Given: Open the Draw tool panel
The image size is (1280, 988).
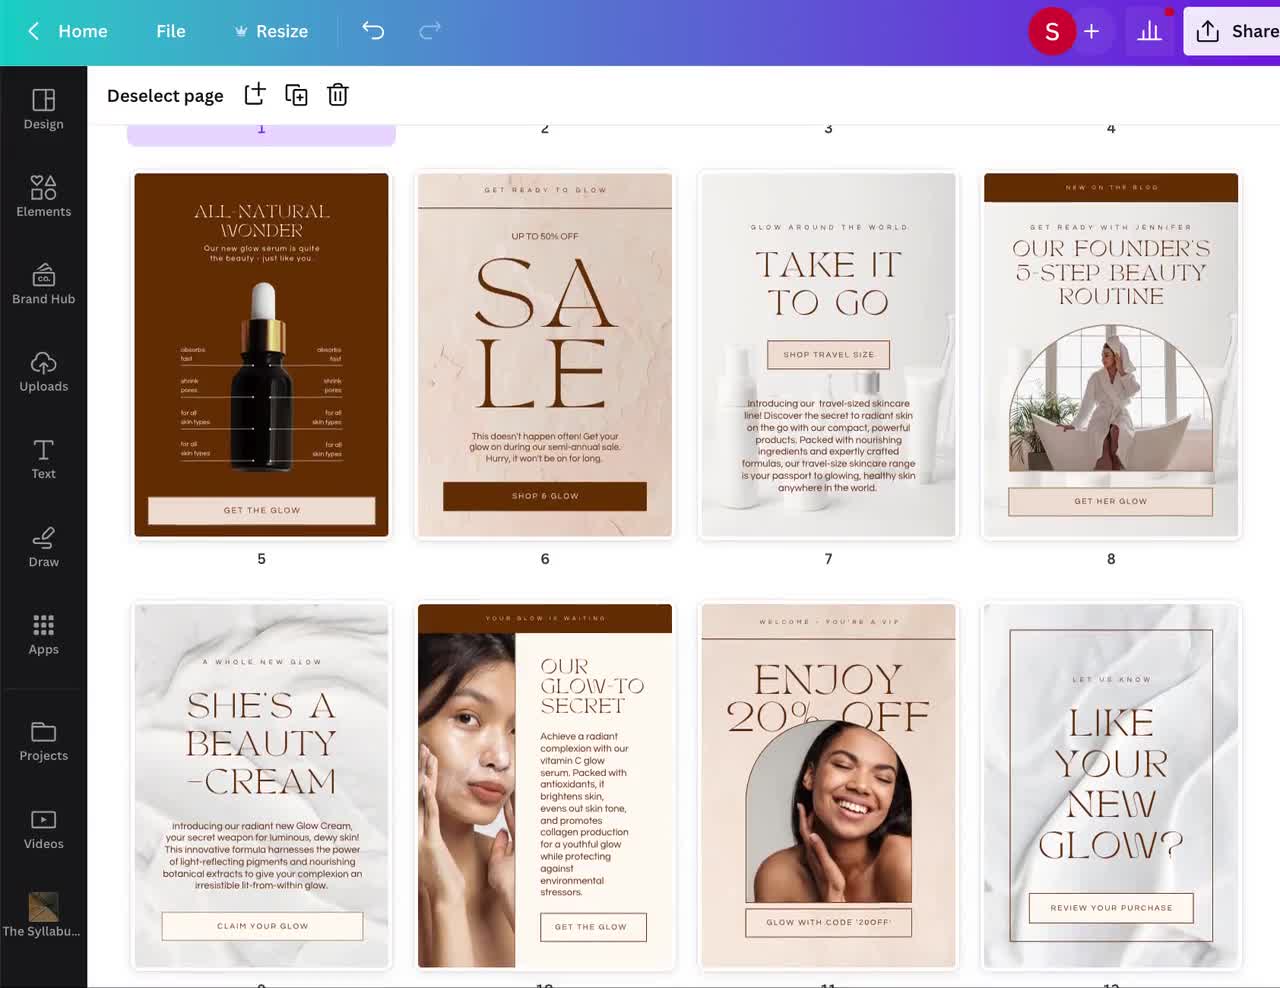Looking at the screenshot, I should click(x=43, y=546).
